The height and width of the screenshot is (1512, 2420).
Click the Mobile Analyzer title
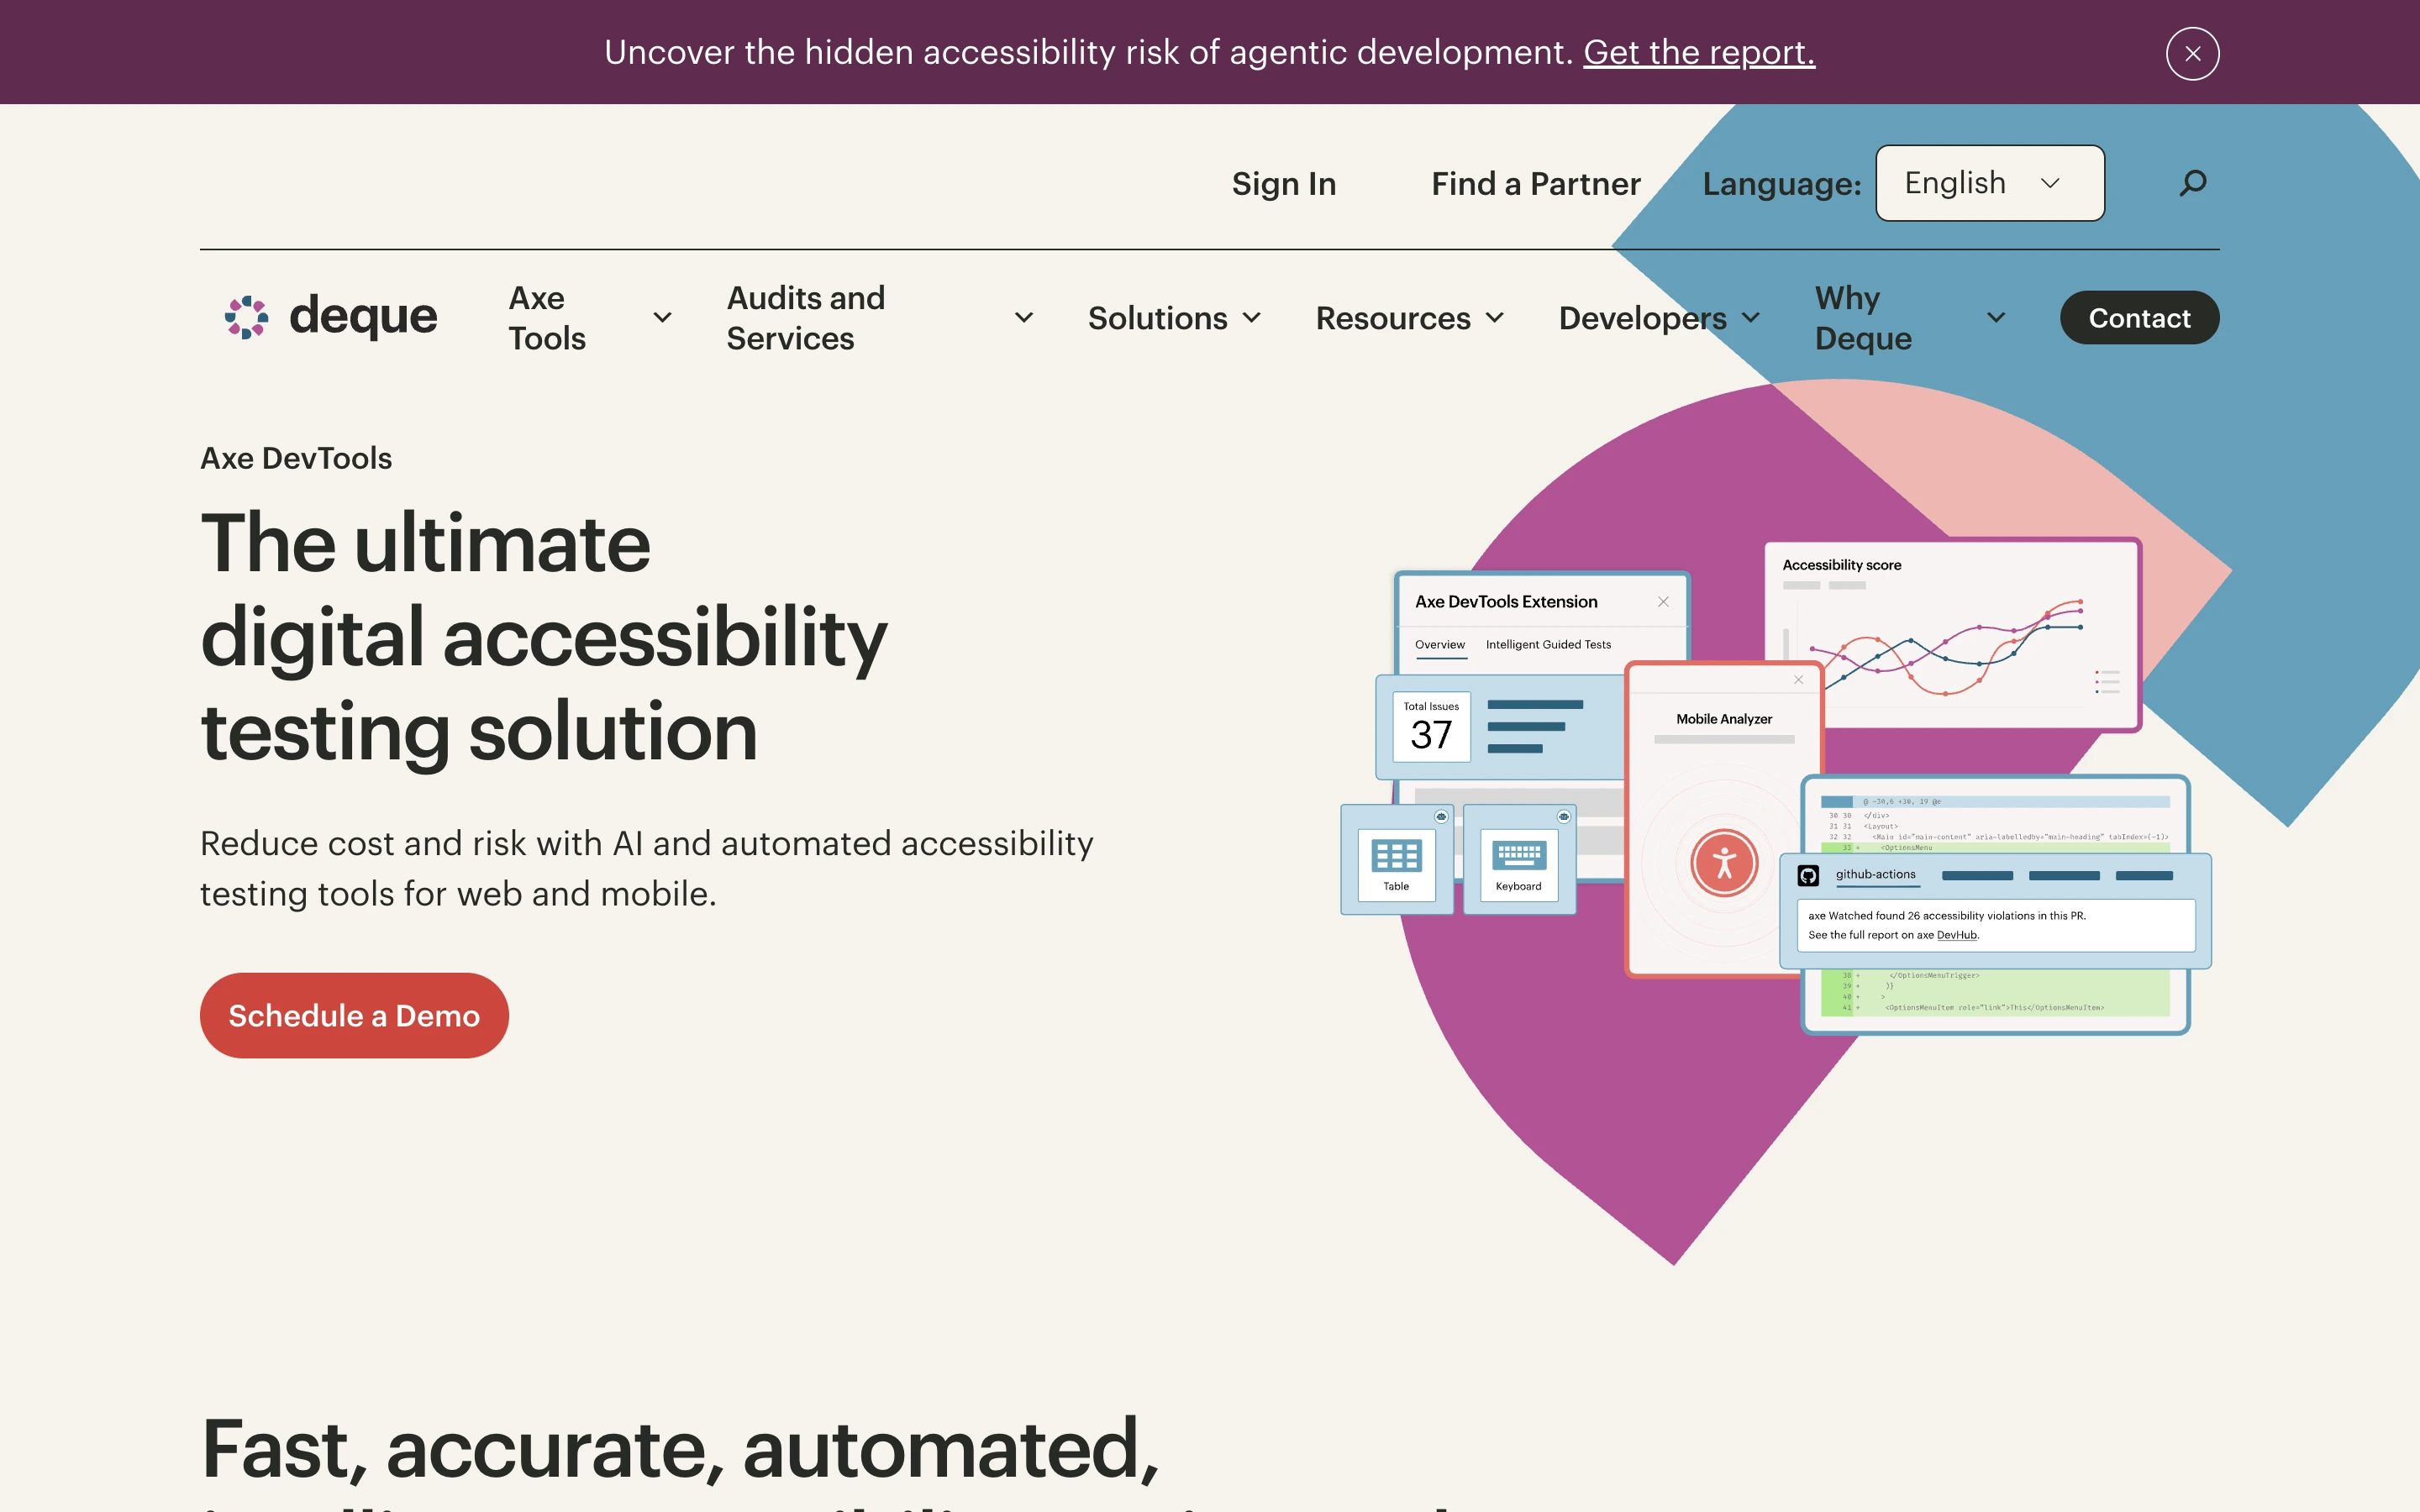(x=1724, y=719)
